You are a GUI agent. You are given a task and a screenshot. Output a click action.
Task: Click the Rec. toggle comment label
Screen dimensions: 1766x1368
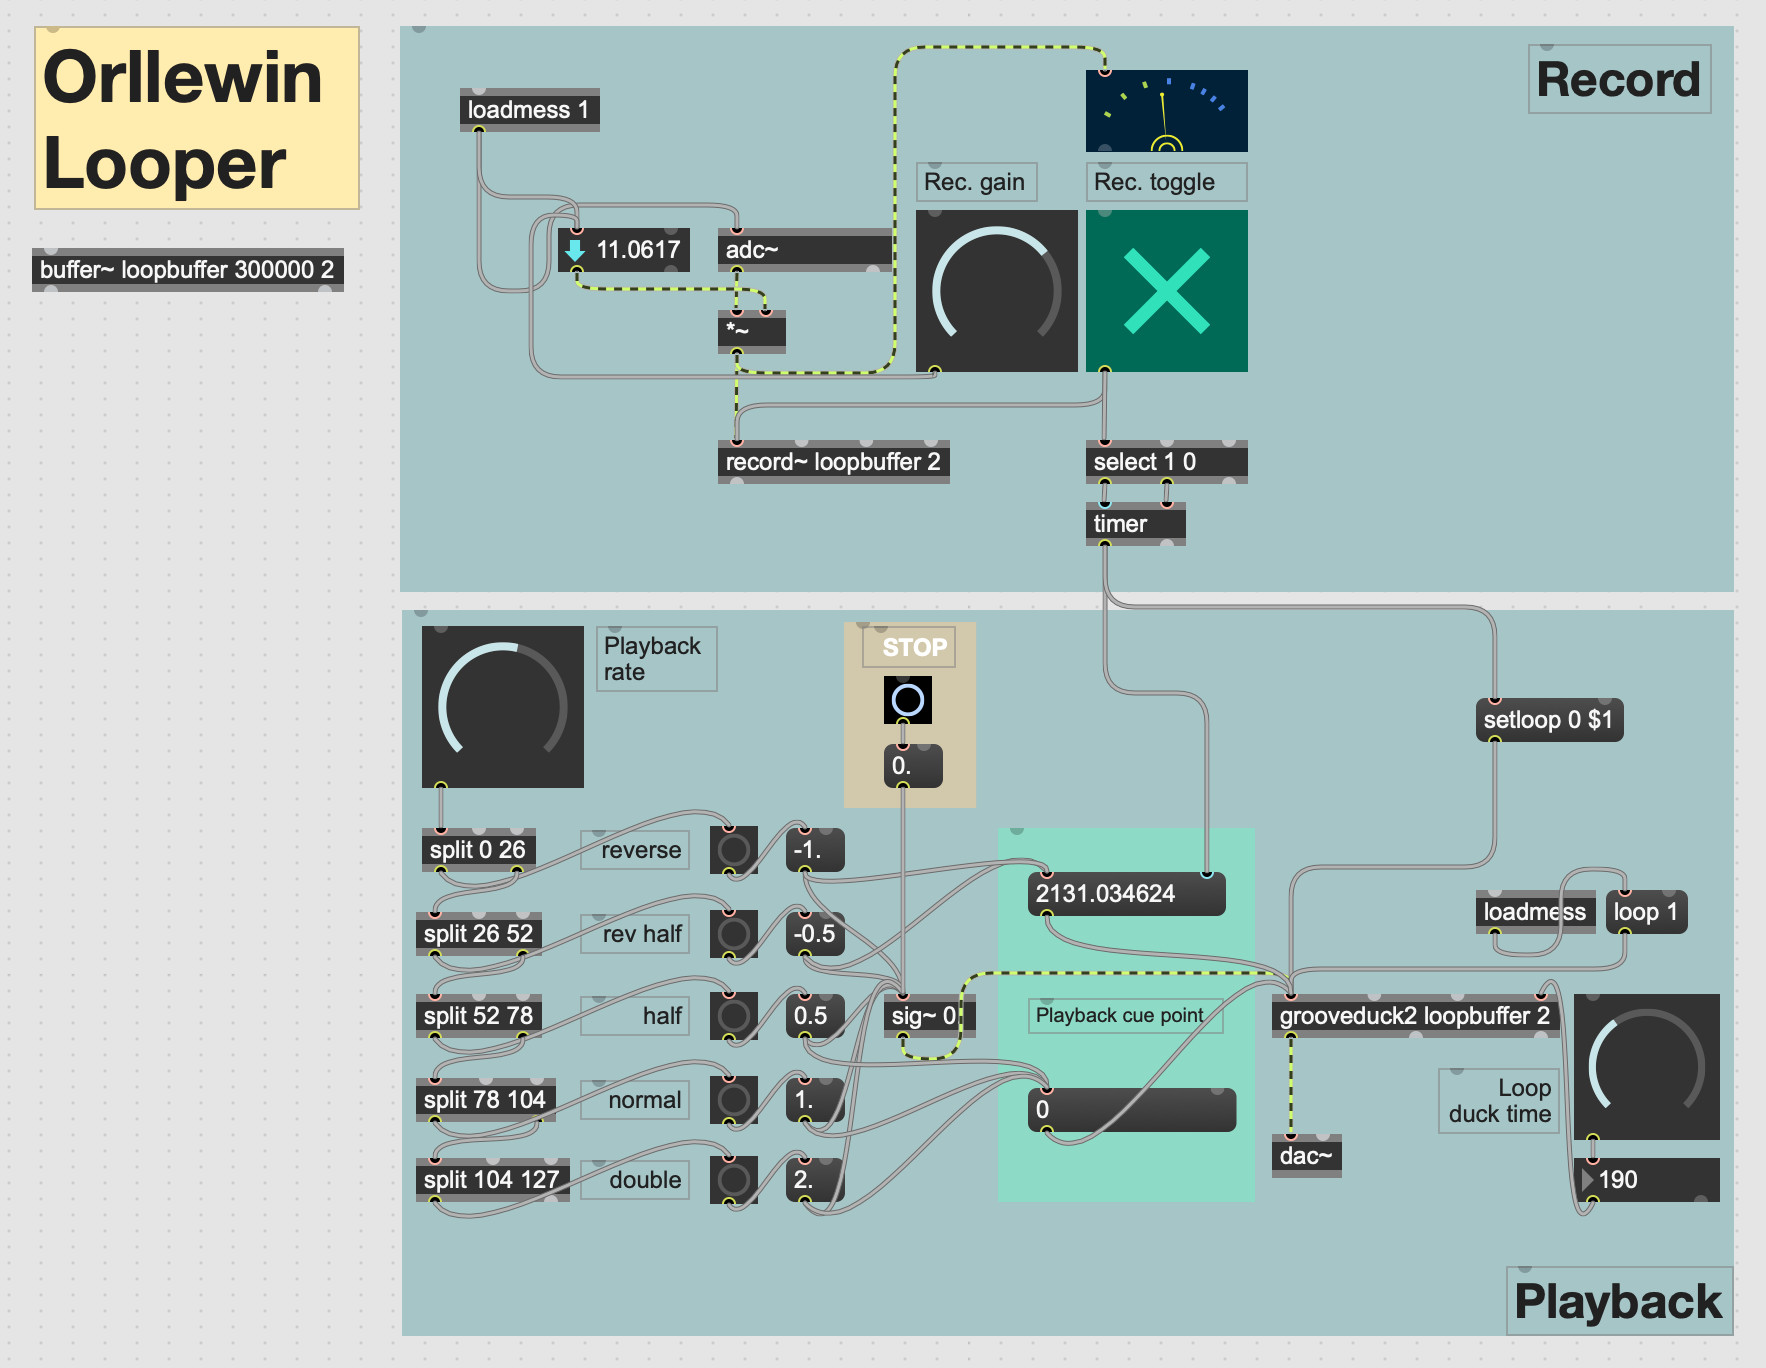click(1166, 182)
